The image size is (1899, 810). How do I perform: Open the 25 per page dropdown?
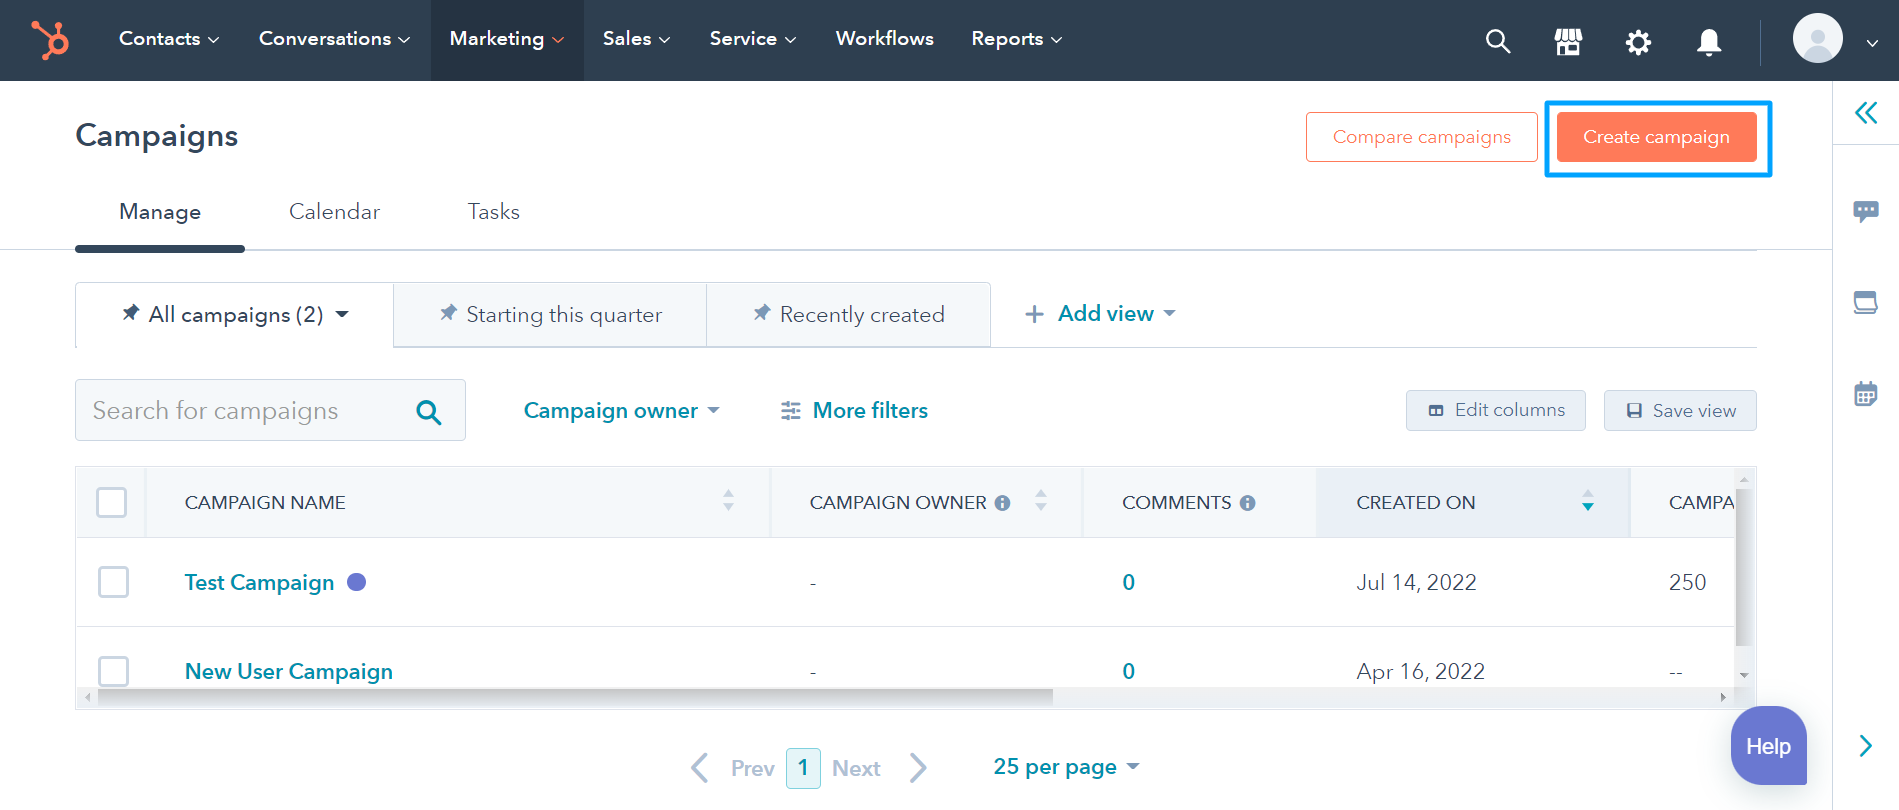1066,767
